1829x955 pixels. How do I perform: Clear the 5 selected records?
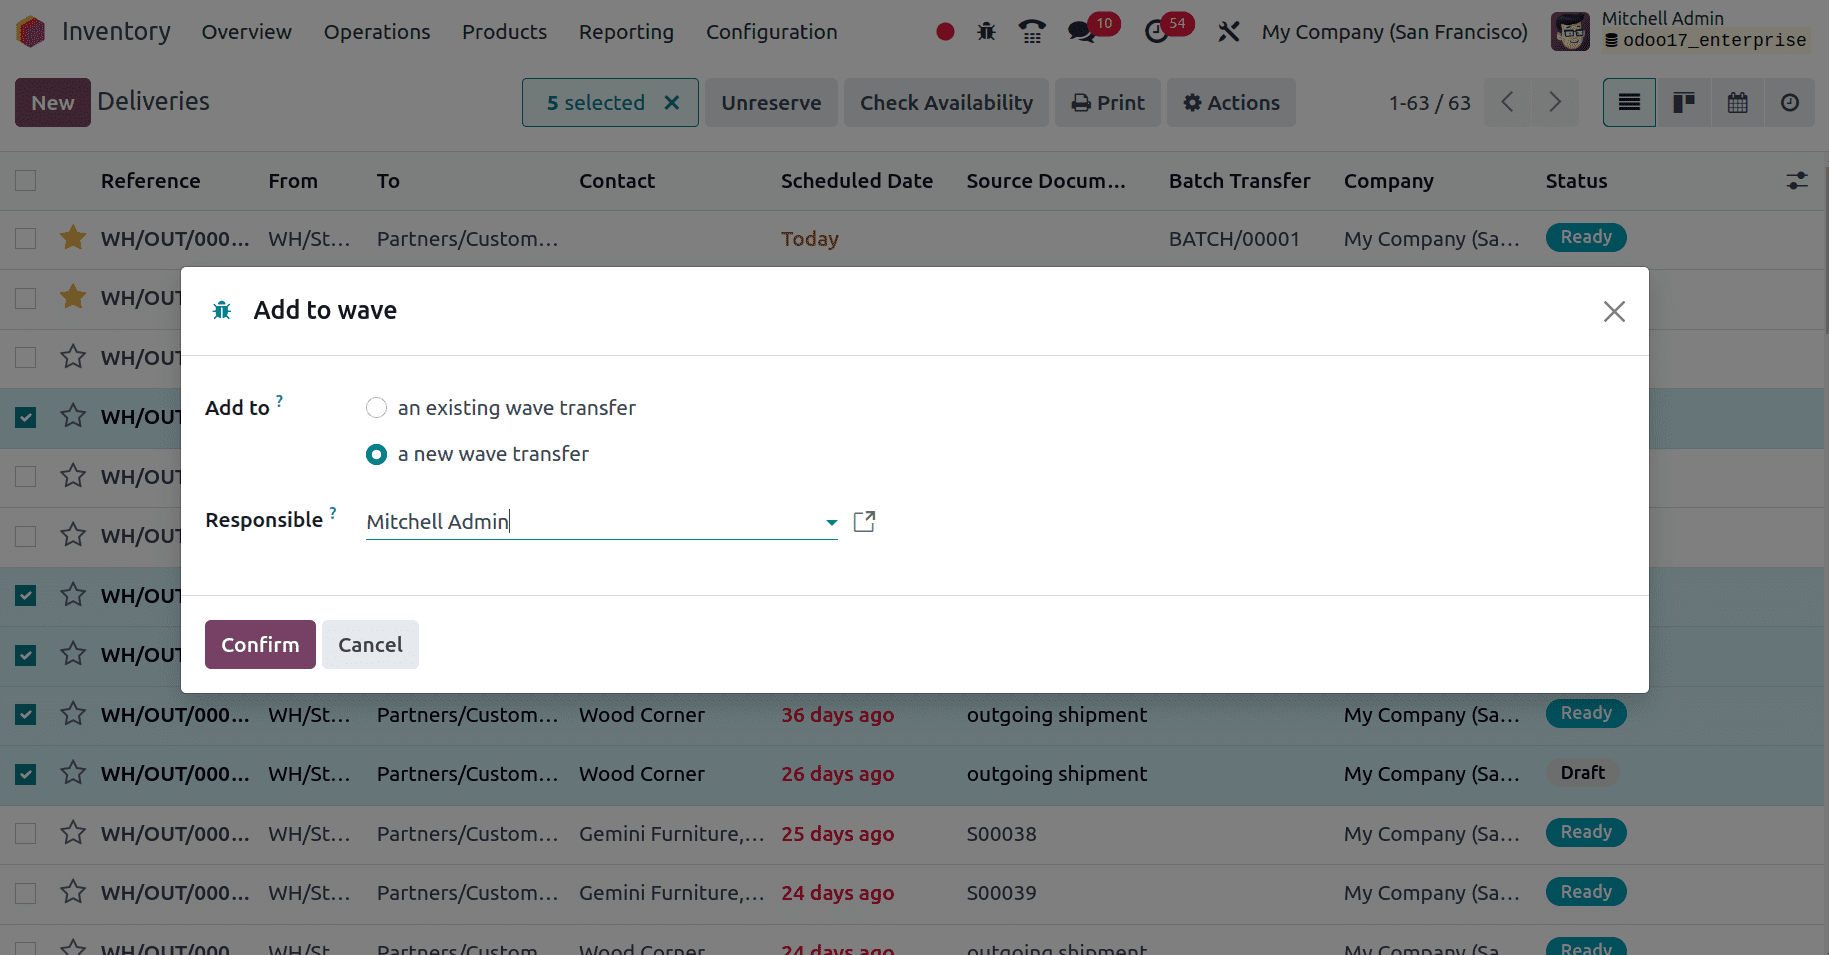672,103
